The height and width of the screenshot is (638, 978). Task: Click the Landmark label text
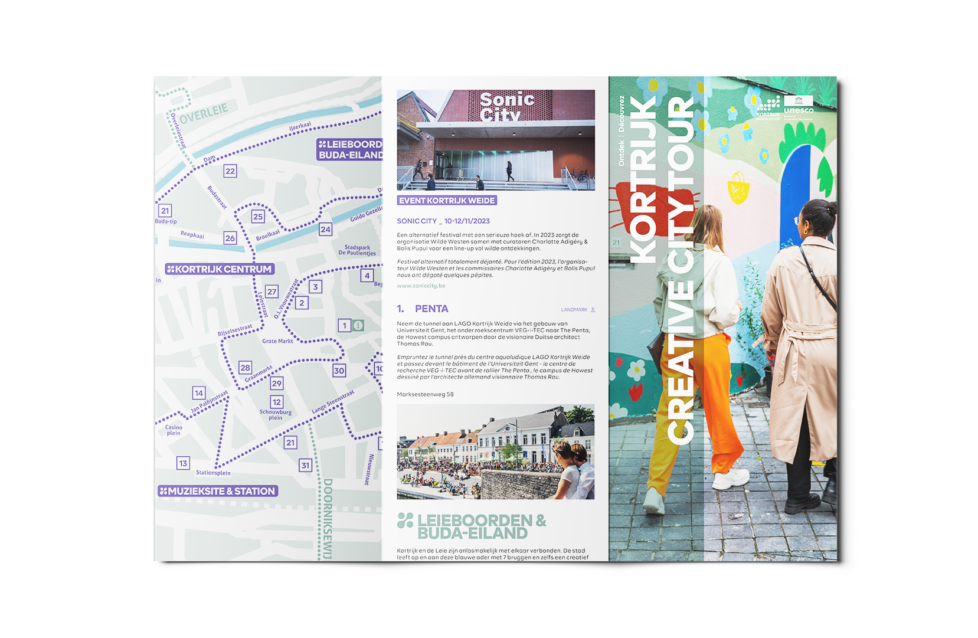[574, 310]
